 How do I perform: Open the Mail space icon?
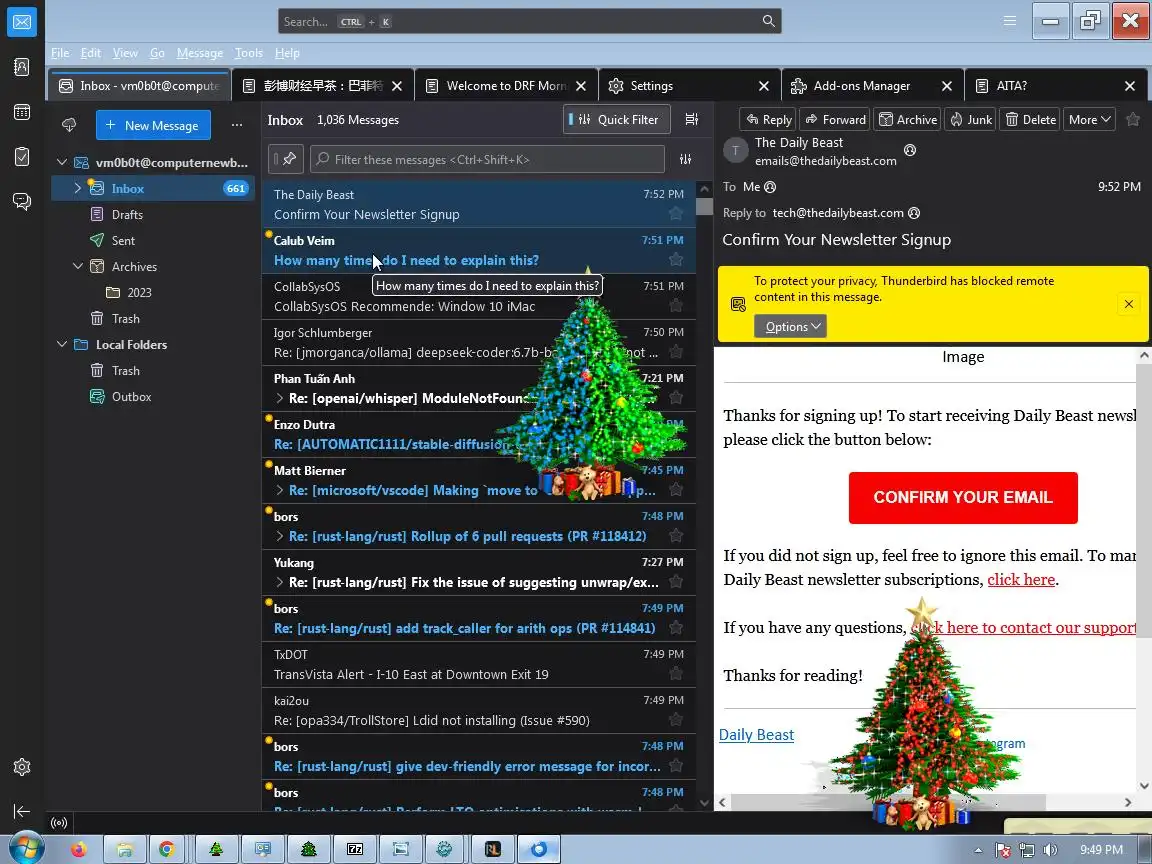tap(22, 22)
